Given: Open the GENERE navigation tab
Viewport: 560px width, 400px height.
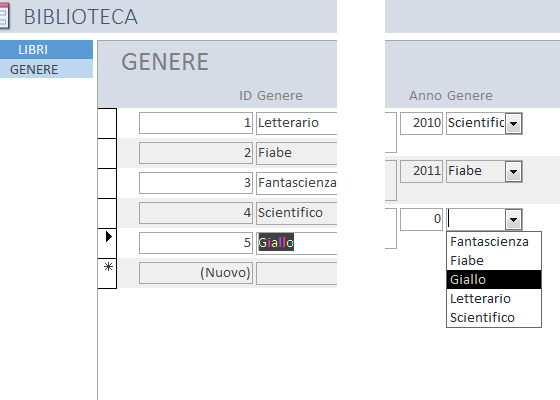Looking at the screenshot, I should coord(46,69).
